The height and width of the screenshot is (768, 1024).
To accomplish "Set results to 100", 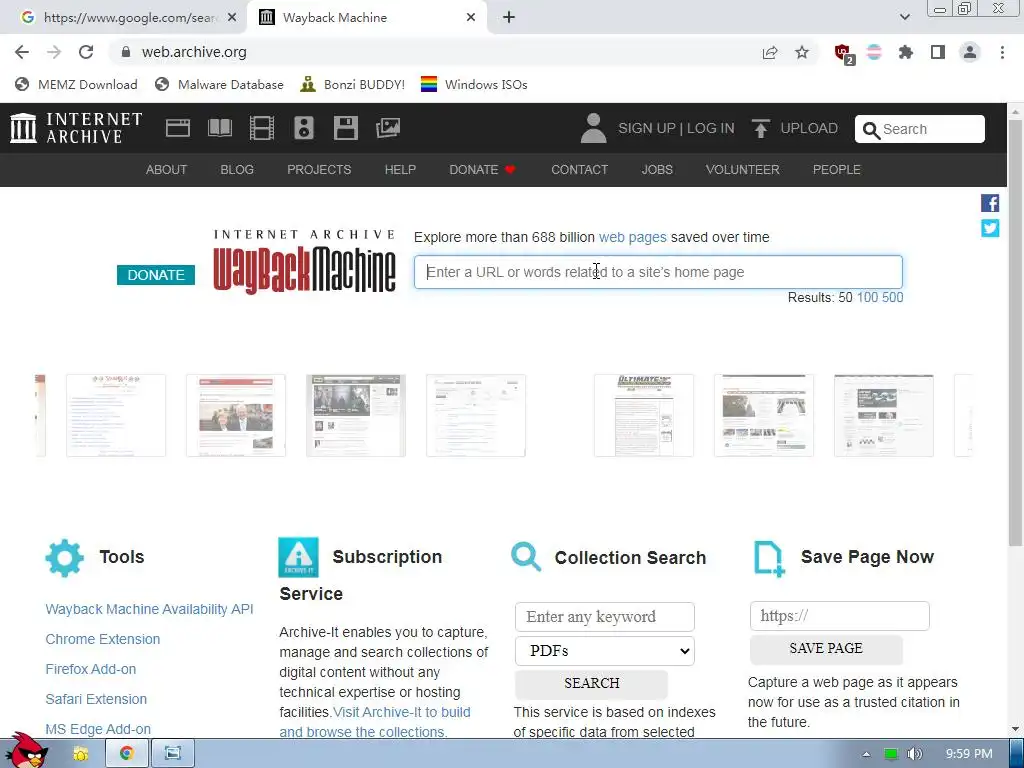I will (867, 298).
